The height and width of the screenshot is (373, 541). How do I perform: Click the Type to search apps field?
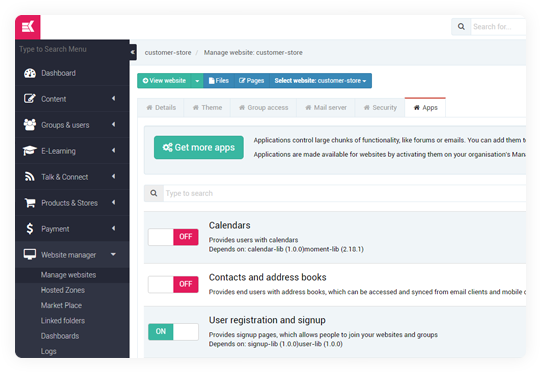(x=344, y=193)
